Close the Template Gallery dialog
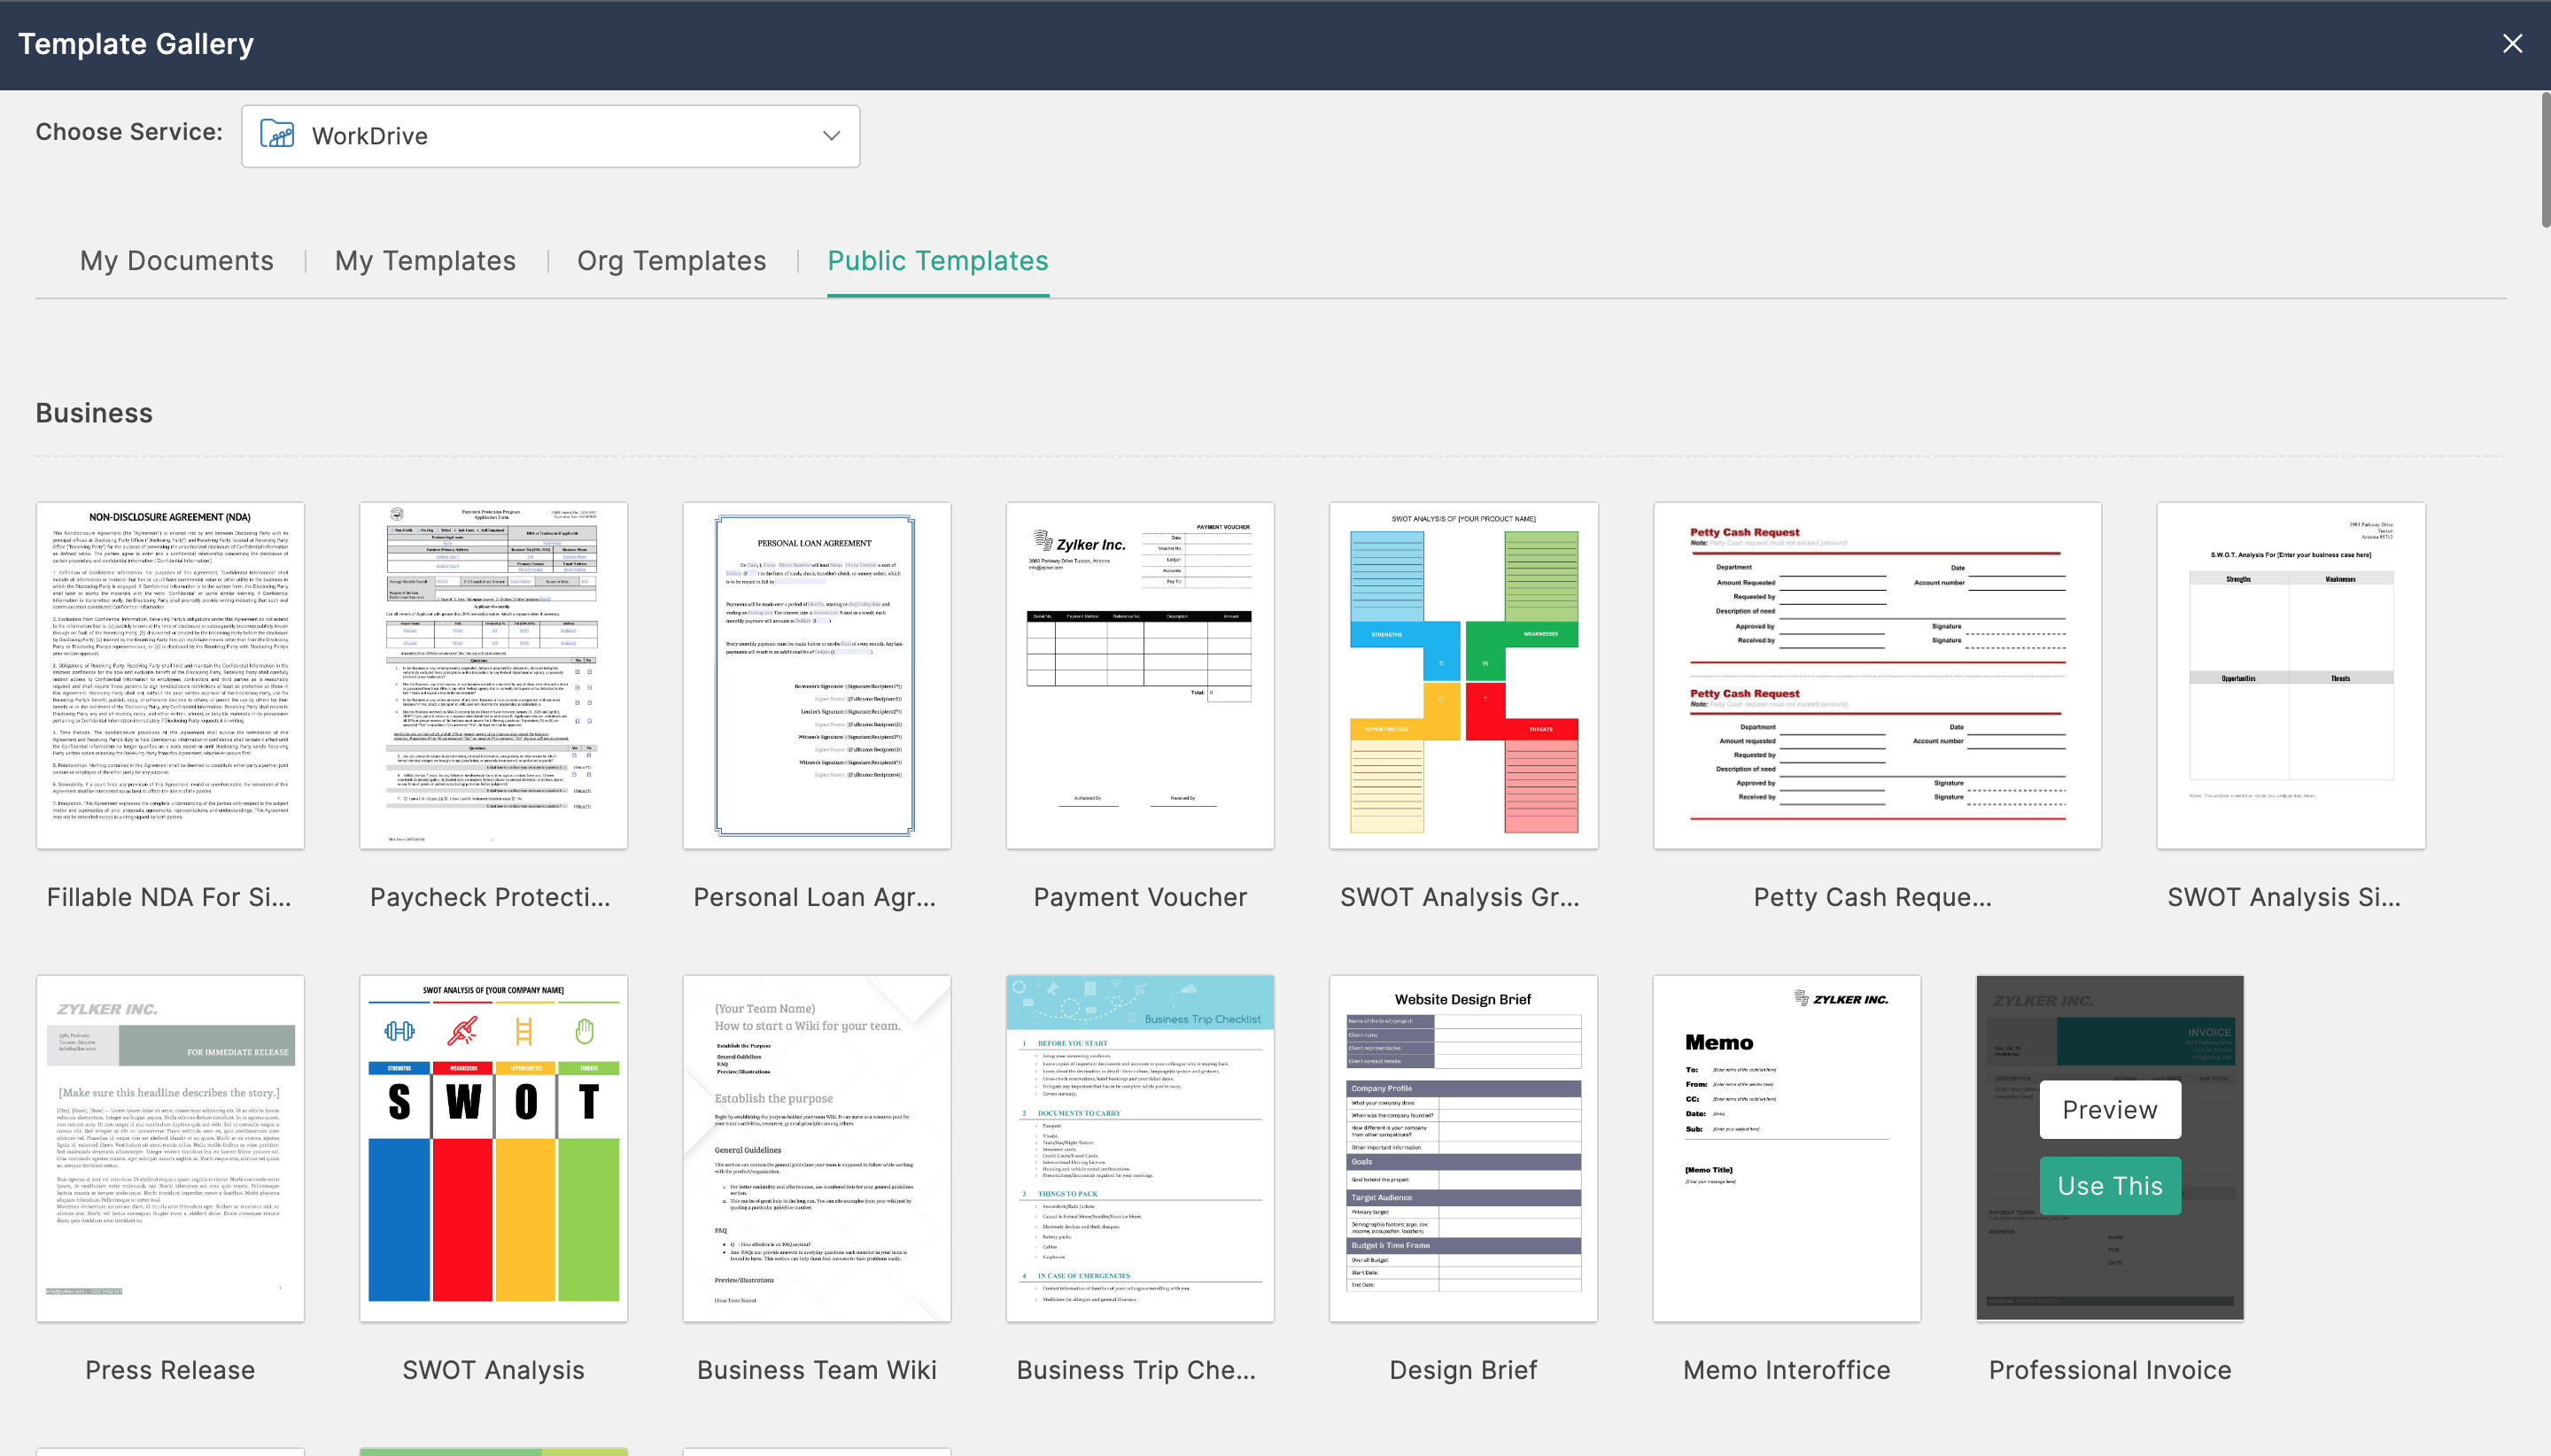The width and height of the screenshot is (2551, 1456). click(x=2511, y=44)
